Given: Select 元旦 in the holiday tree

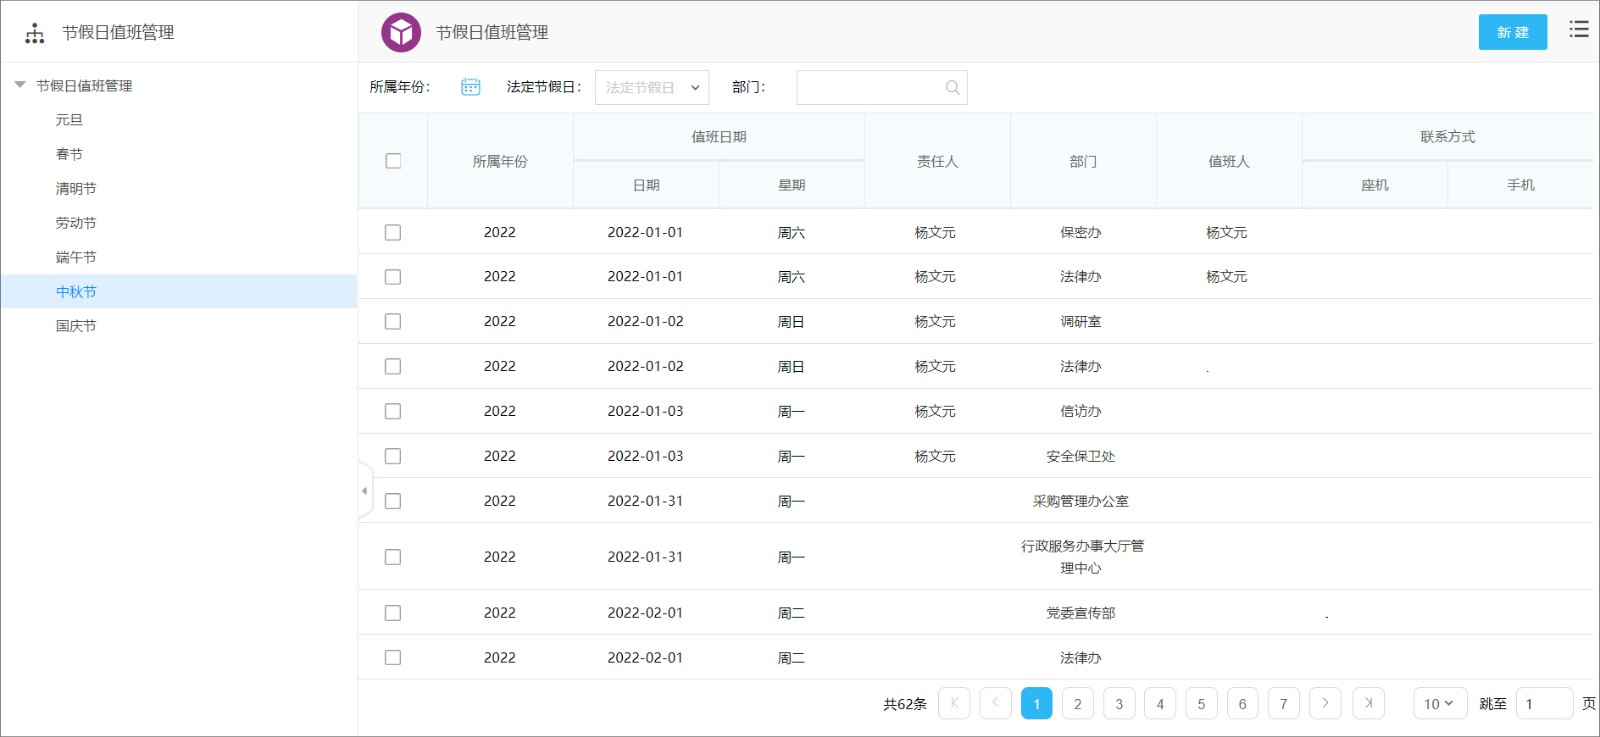Looking at the screenshot, I should point(69,120).
